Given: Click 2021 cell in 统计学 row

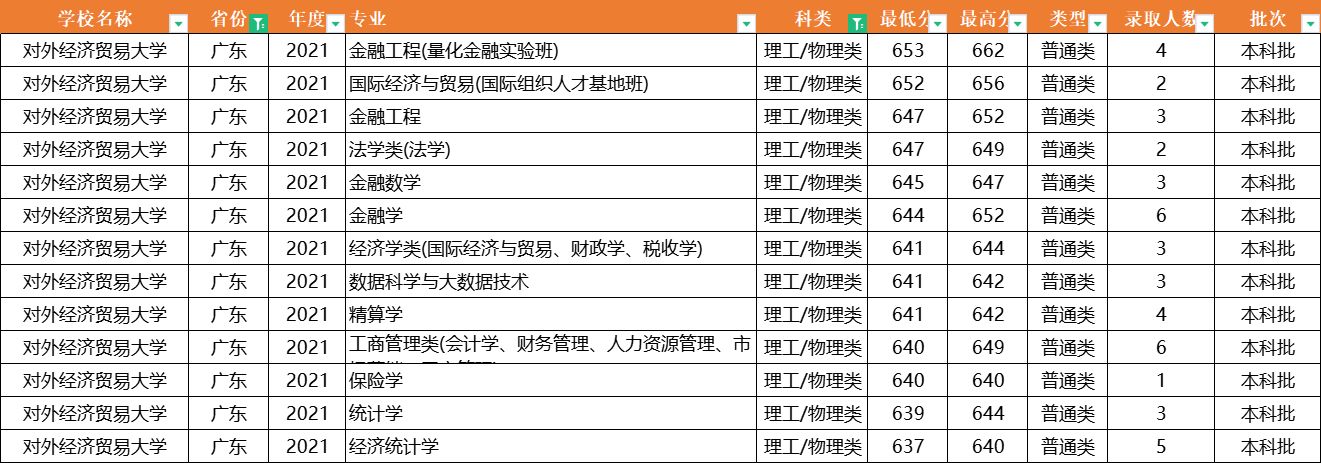Looking at the screenshot, I should click(307, 414).
